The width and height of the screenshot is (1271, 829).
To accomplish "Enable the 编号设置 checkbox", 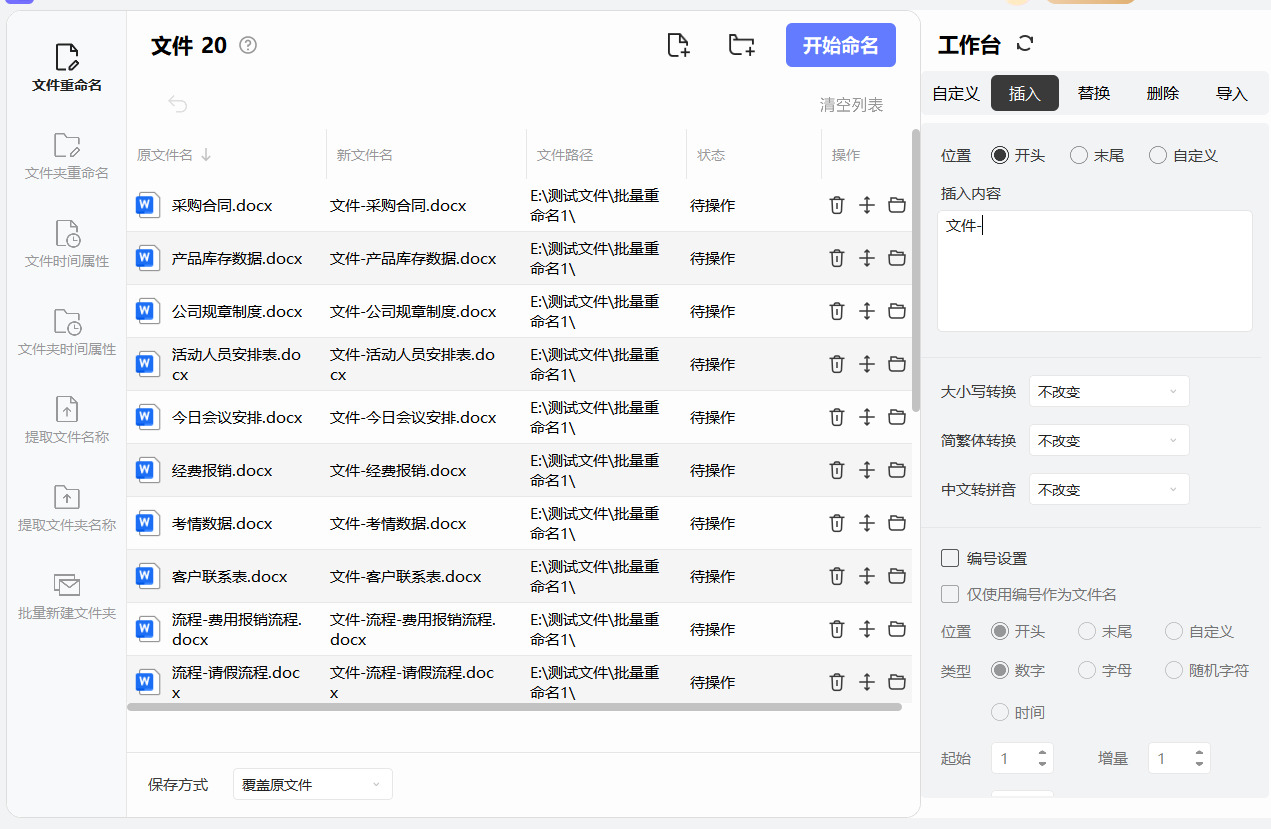I will [x=950, y=558].
